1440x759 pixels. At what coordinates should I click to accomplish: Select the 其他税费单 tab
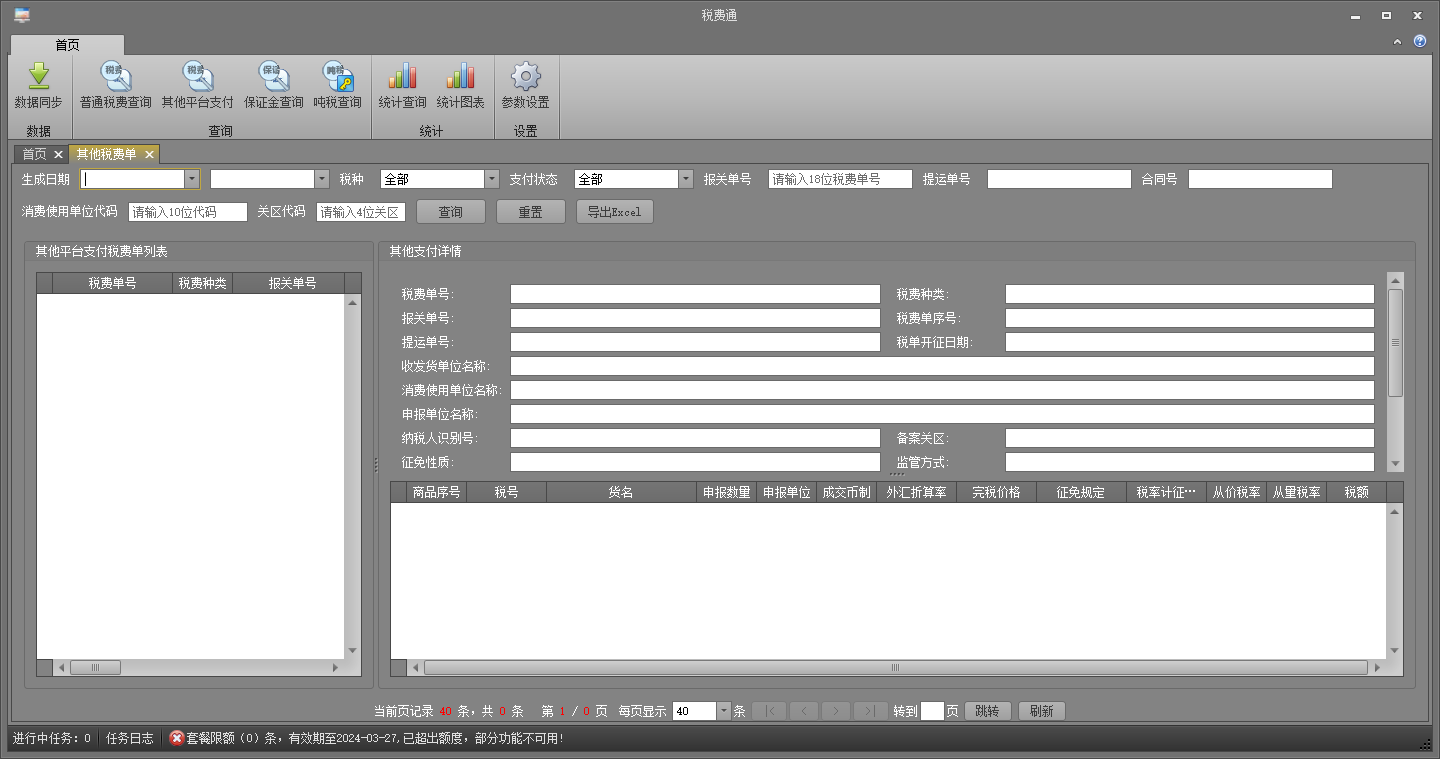pos(106,154)
